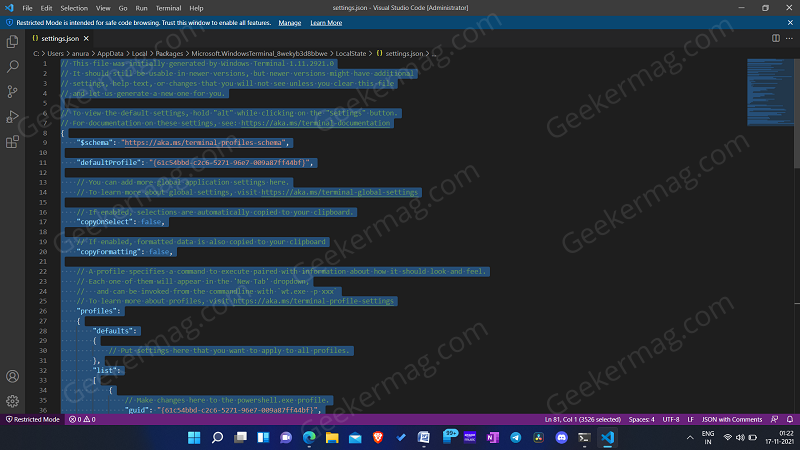Open taskbar Search
800x450 pixels.
tap(217, 437)
